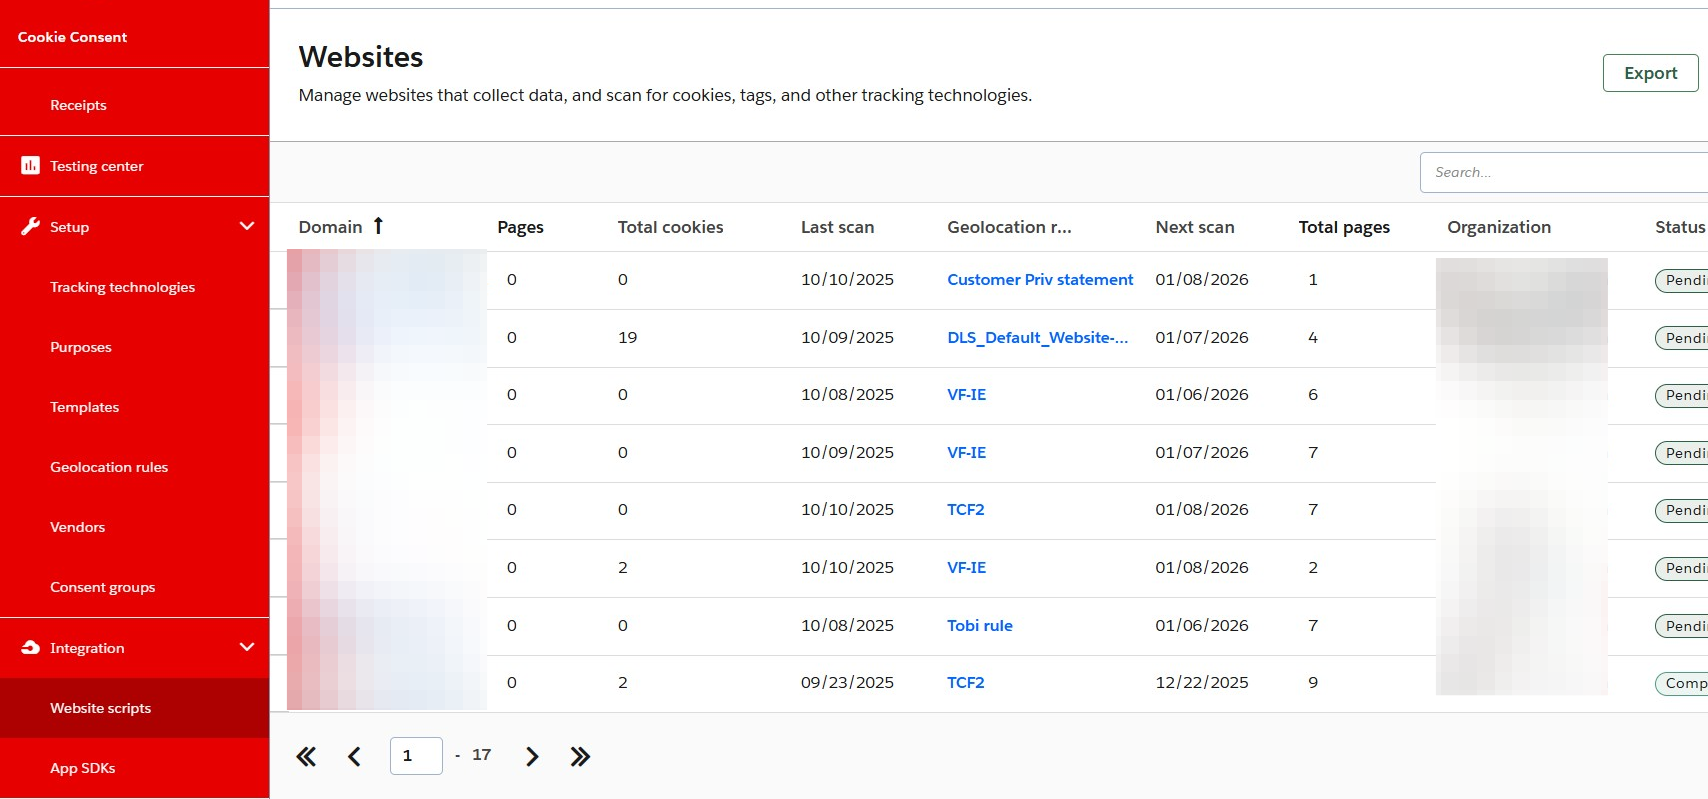Collapse the Setup menu section

coord(247,226)
